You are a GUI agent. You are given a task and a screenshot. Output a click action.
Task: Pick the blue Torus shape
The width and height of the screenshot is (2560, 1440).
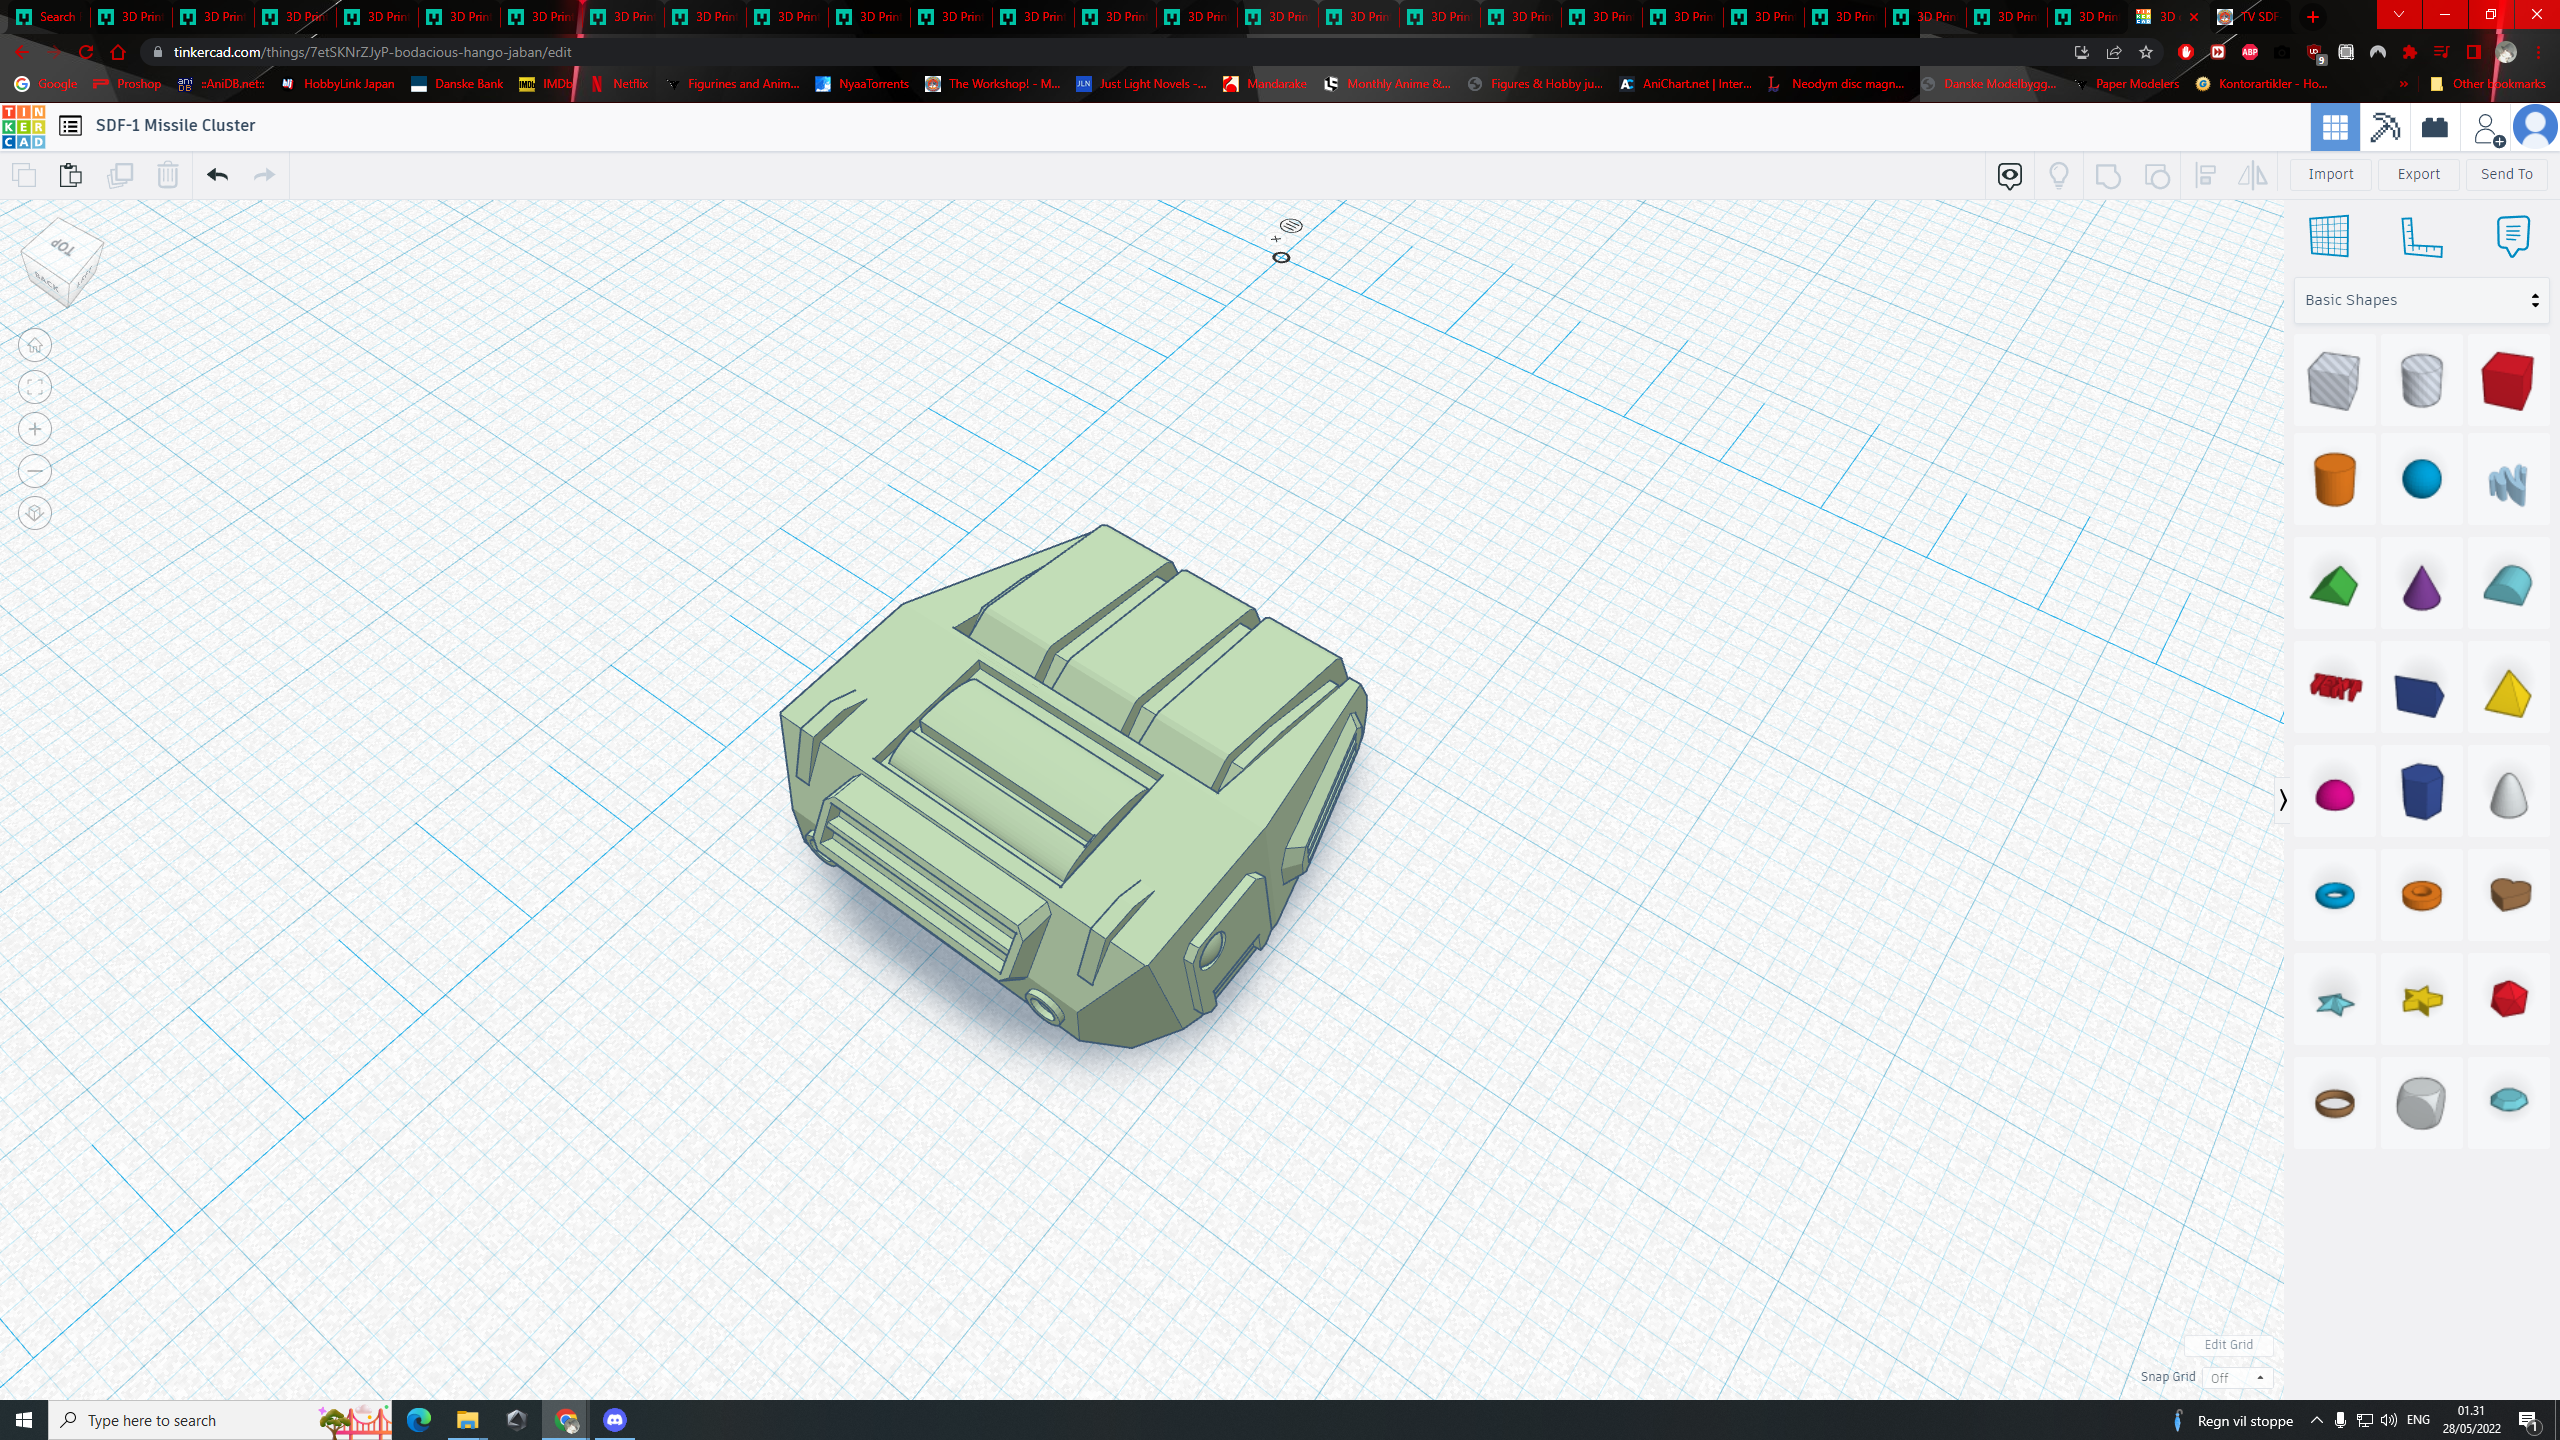2334,895
